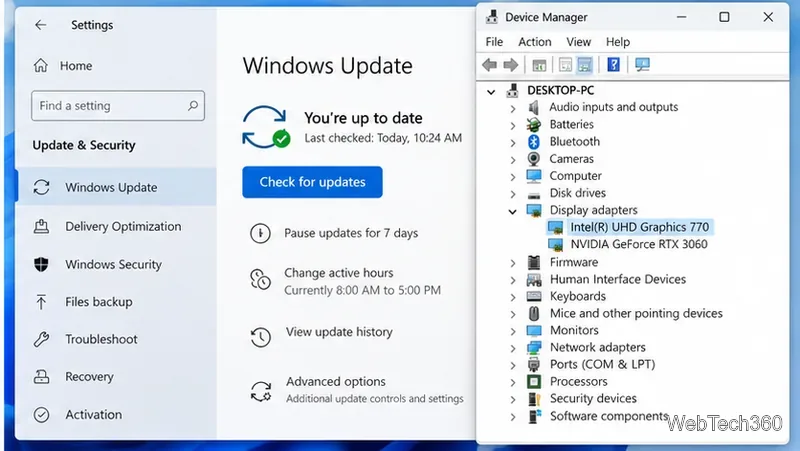The height and width of the screenshot is (451, 800).
Task: Select Intel(R) UHD Graphics 770
Action: pyautogui.click(x=640, y=227)
